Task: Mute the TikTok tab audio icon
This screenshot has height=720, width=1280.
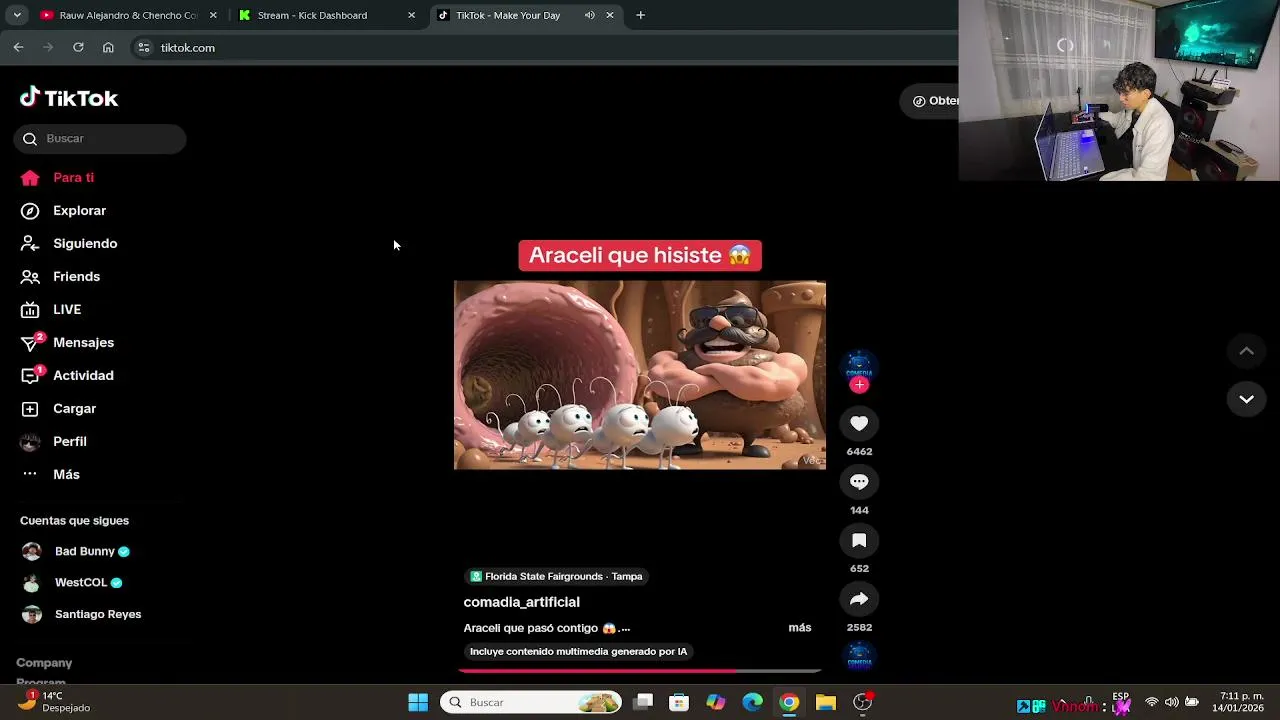Action: tap(589, 15)
